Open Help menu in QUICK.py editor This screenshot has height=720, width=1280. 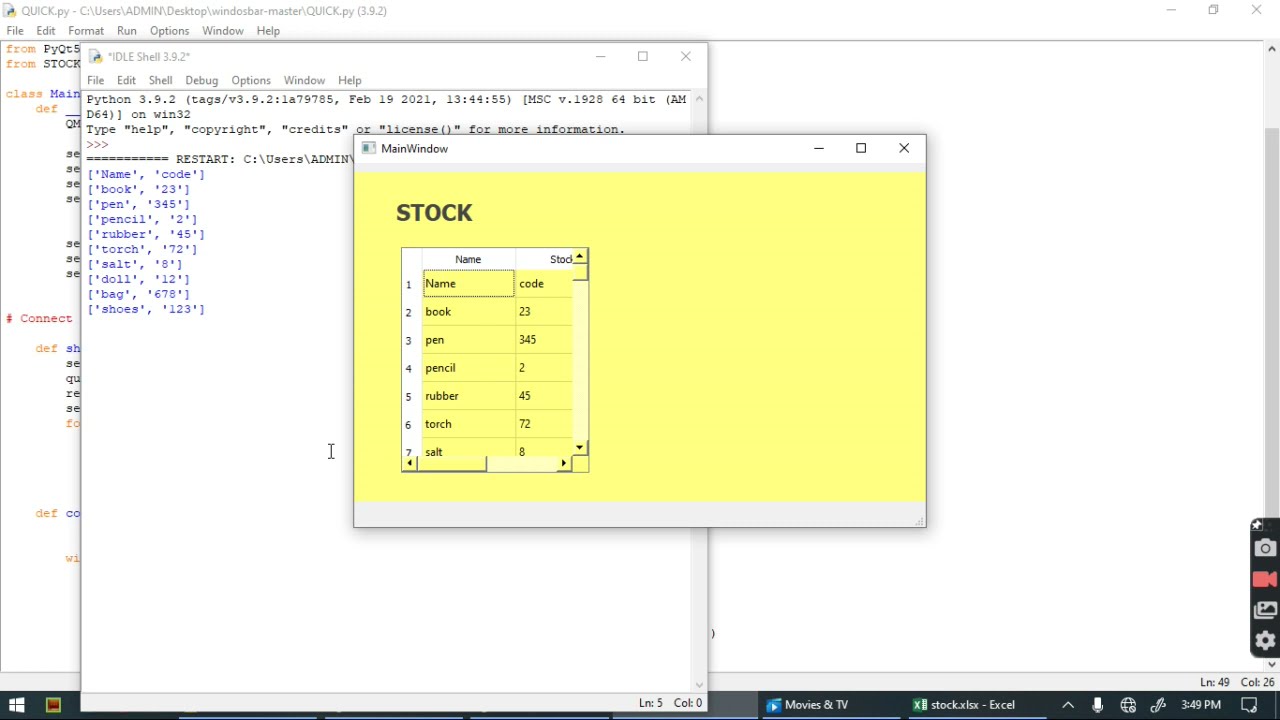click(x=268, y=31)
